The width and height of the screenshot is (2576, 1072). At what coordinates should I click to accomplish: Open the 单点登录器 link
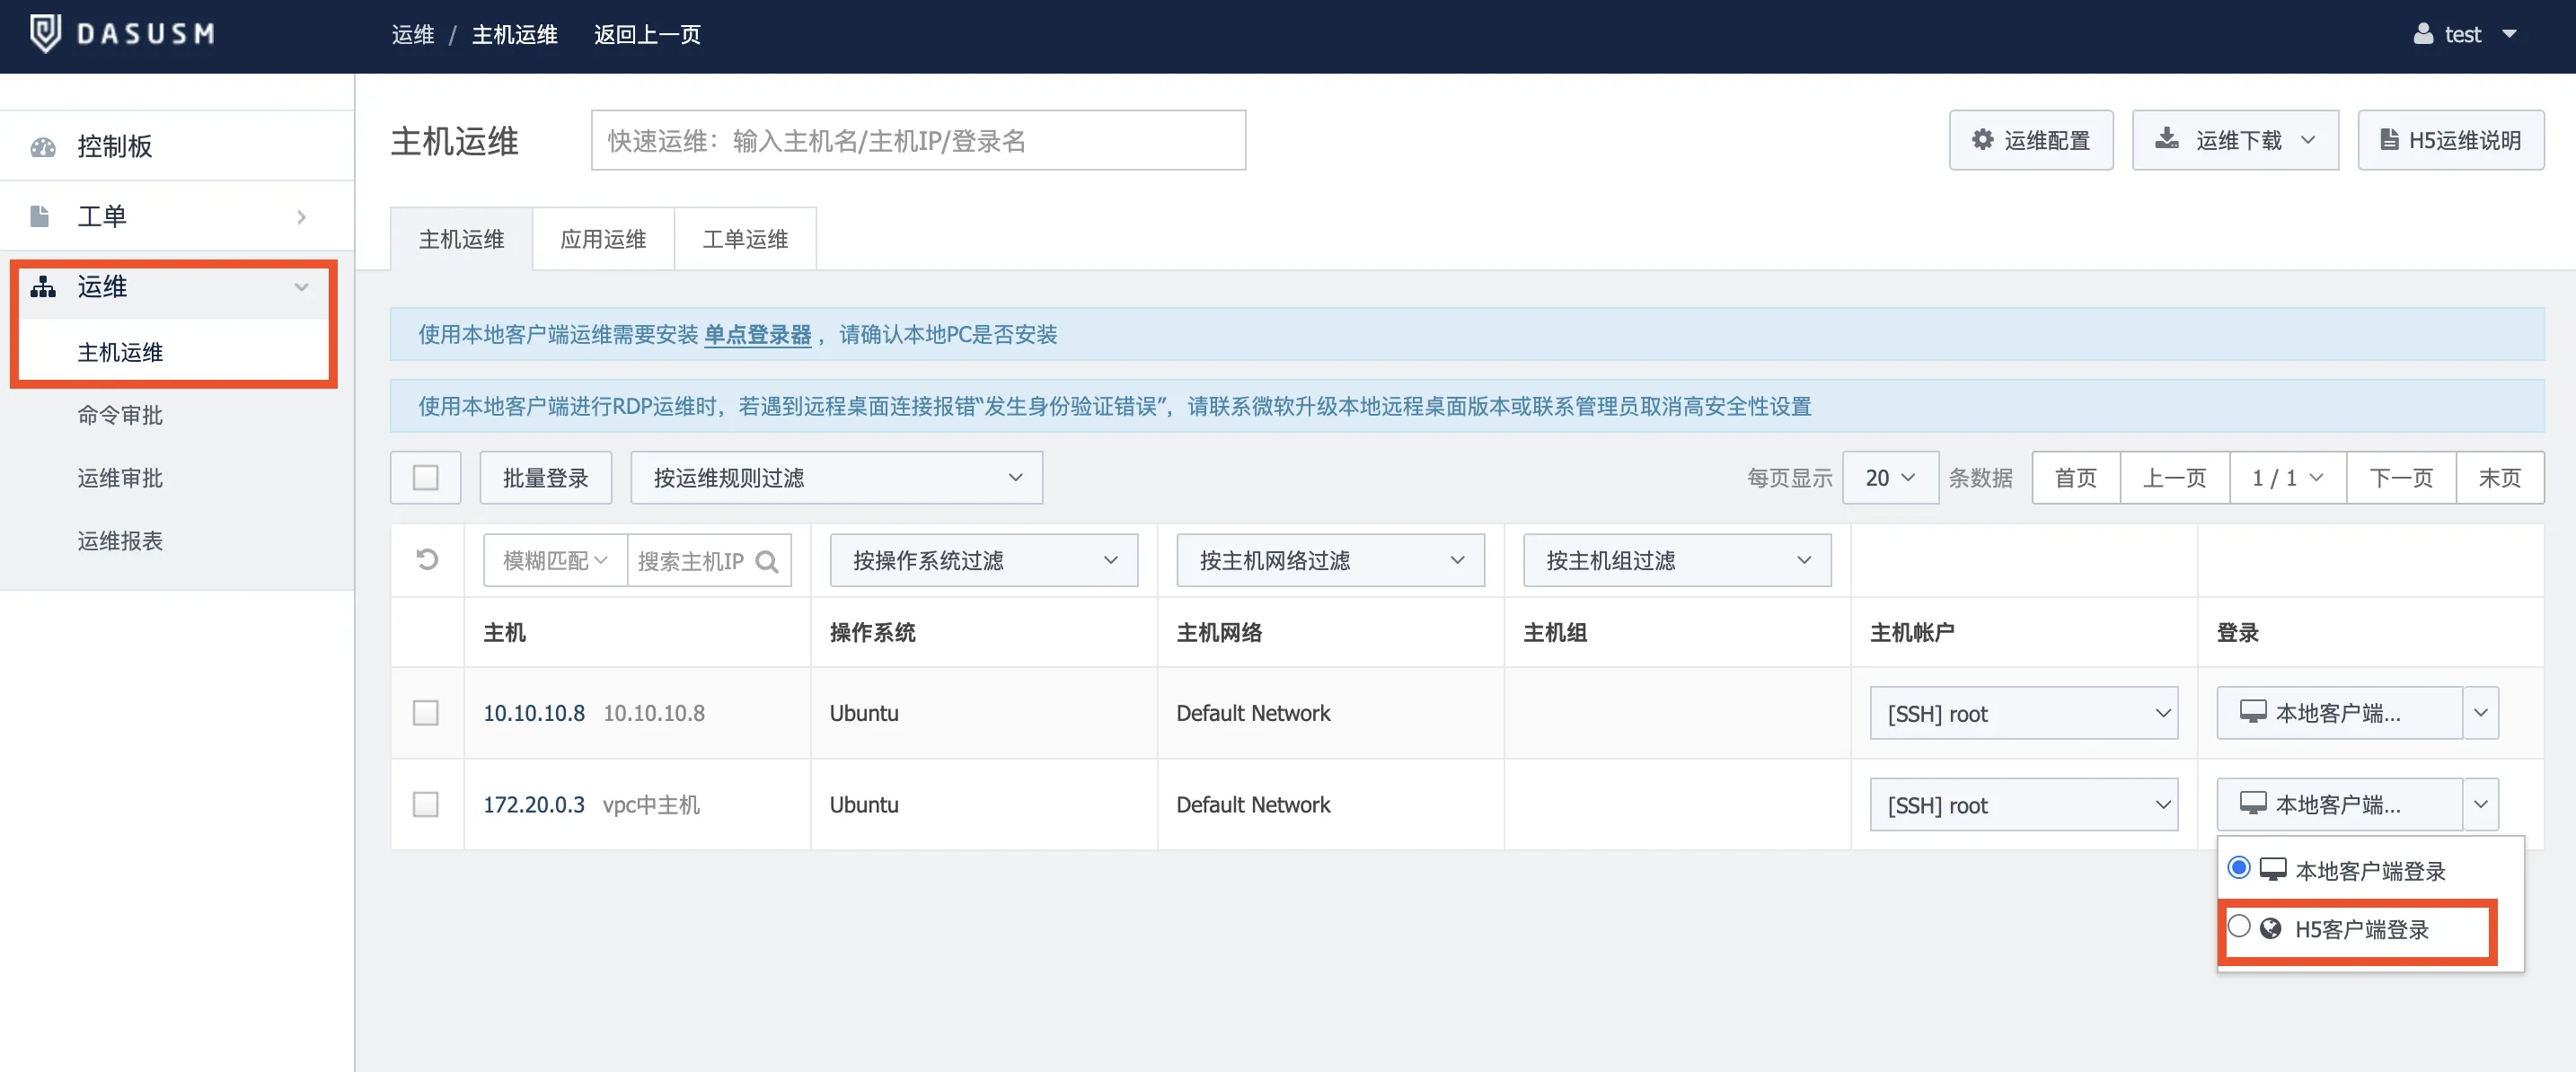click(757, 335)
